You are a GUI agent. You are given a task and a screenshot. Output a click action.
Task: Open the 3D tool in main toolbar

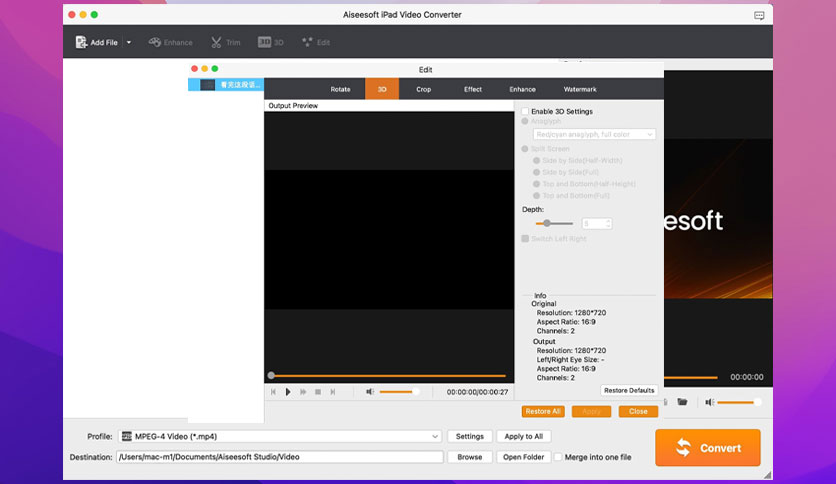coord(271,42)
